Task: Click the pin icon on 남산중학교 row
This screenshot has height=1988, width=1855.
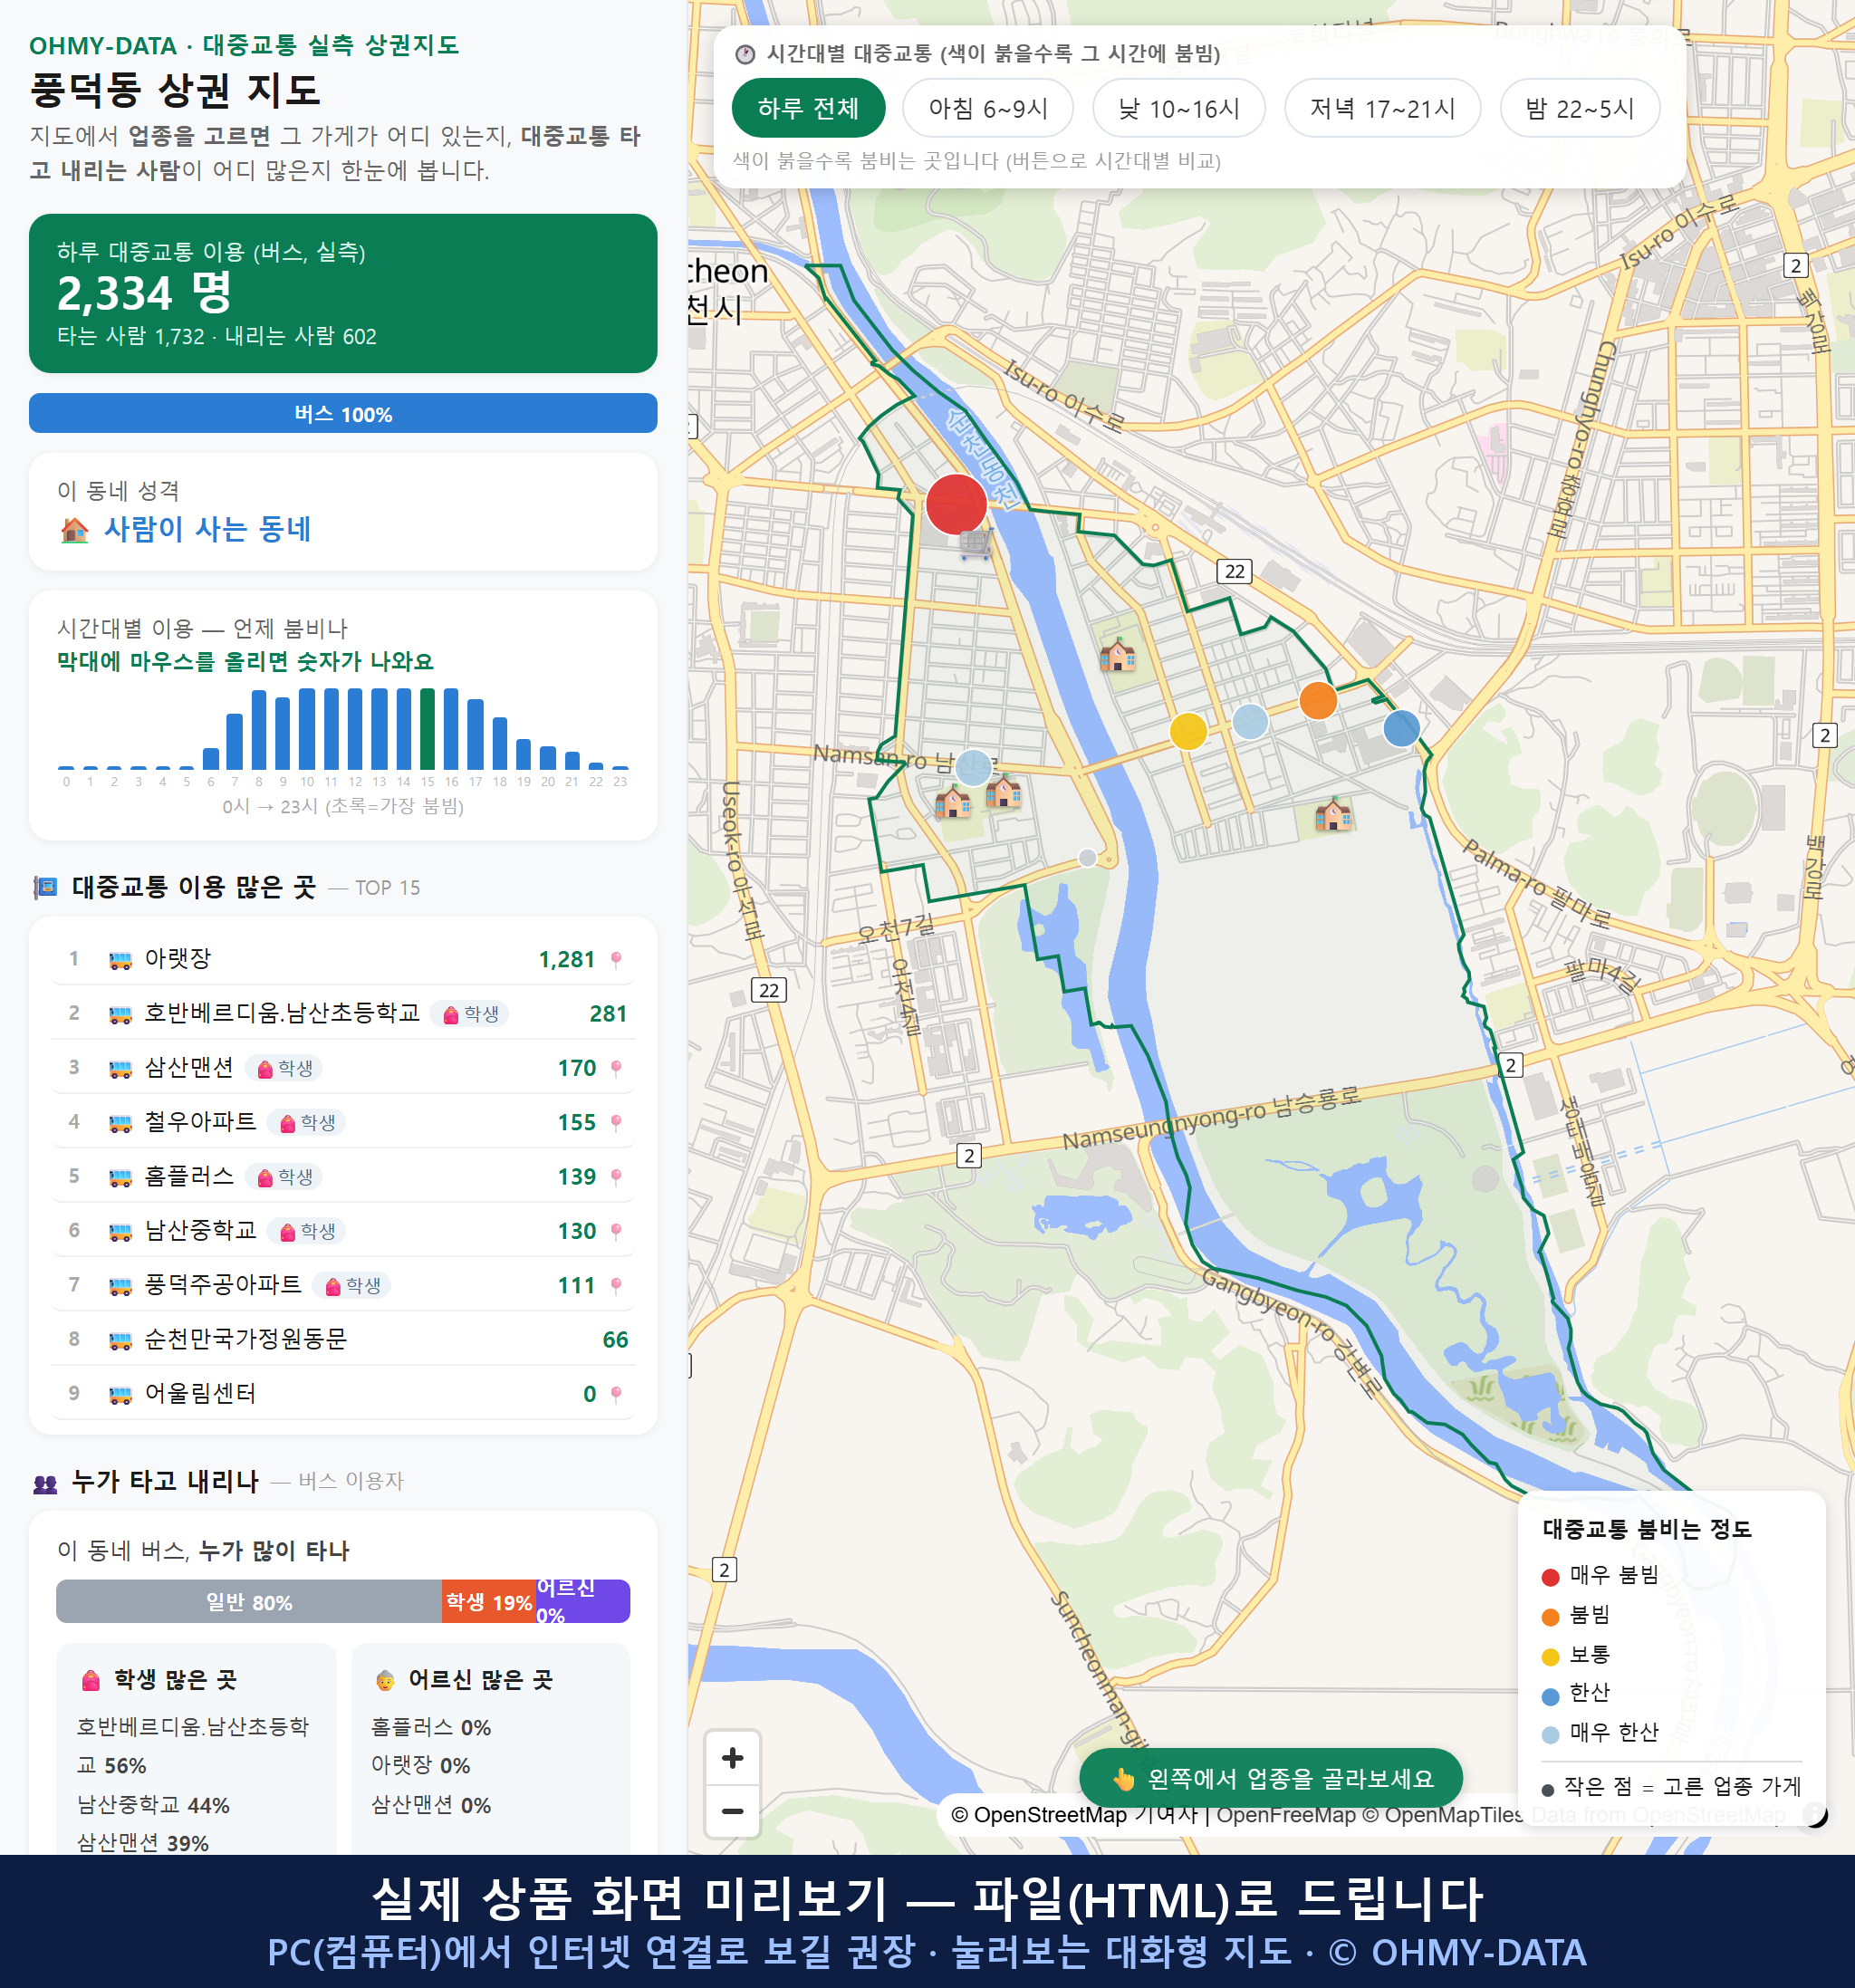Action: [616, 1232]
